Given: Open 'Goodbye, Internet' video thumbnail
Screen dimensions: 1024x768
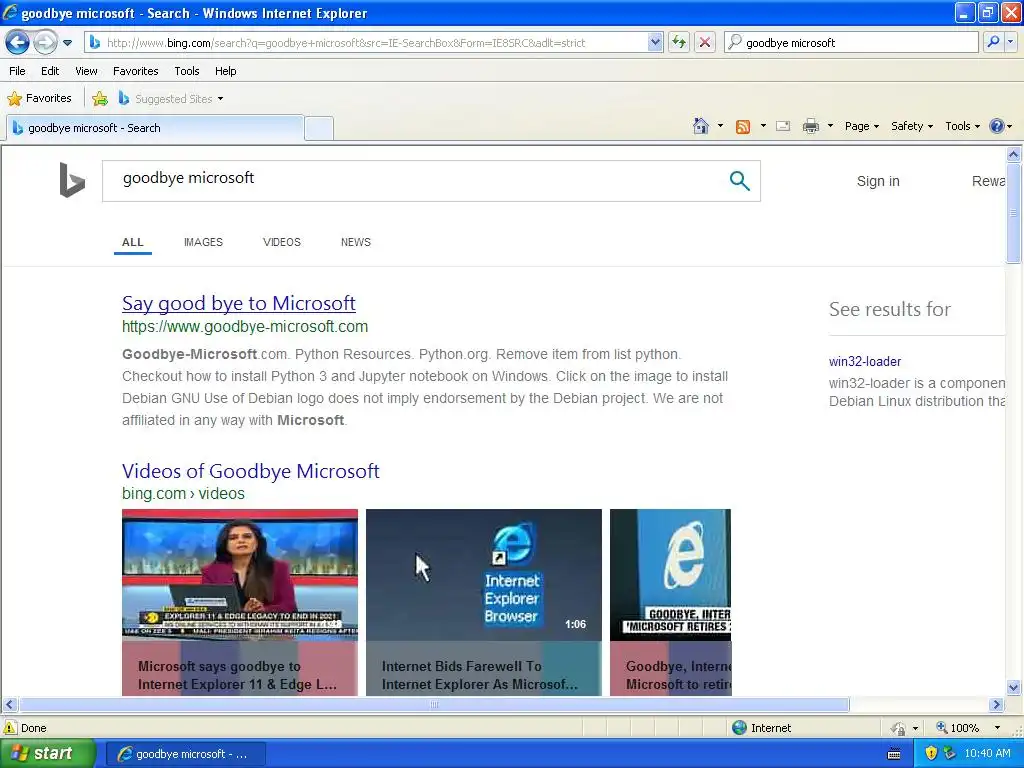Looking at the screenshot, I should point(671,575).
